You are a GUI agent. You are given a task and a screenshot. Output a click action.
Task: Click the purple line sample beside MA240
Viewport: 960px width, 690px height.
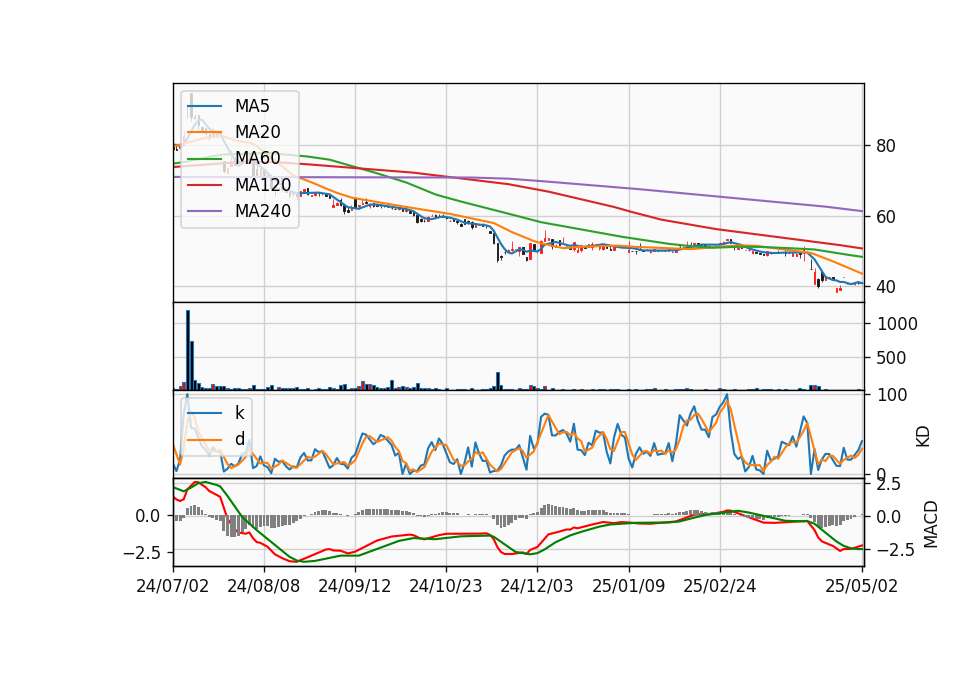[x=204, y=211]
